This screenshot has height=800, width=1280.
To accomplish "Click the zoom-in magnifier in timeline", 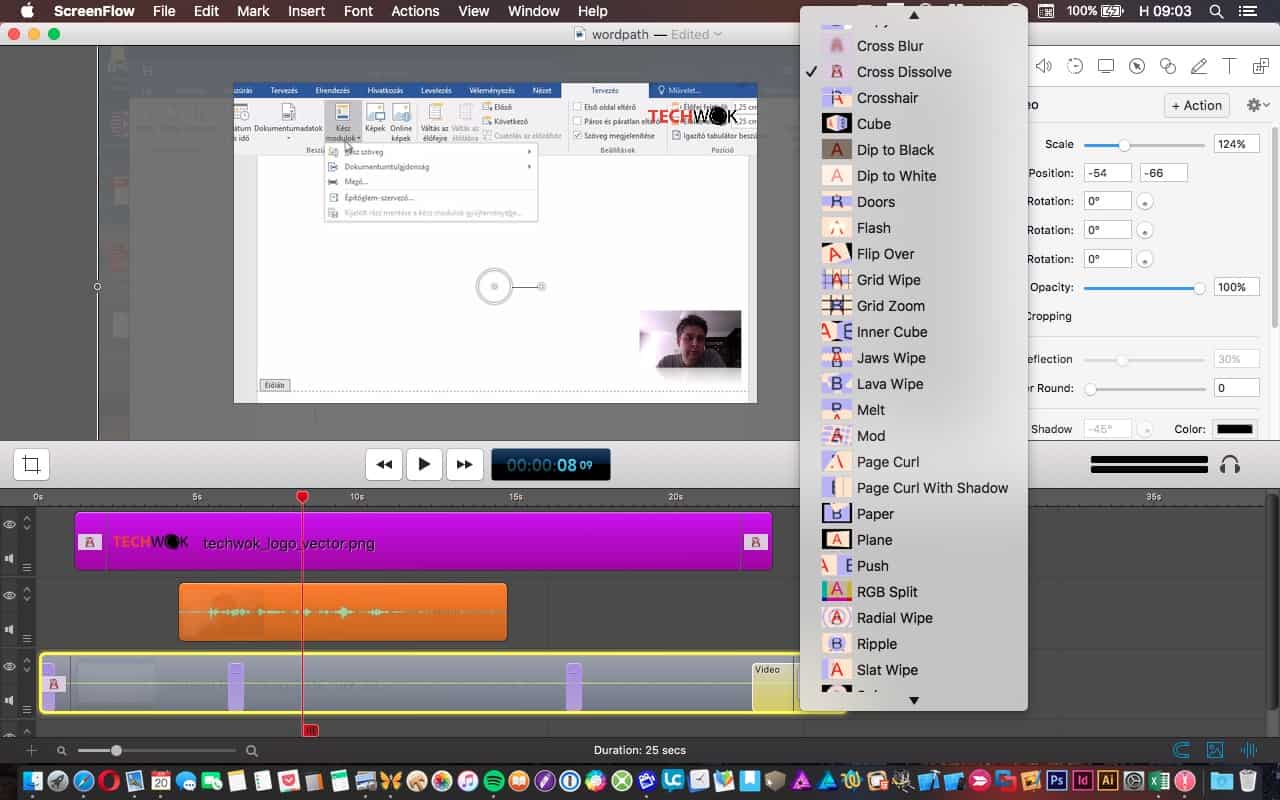I will tap(252, 750).
